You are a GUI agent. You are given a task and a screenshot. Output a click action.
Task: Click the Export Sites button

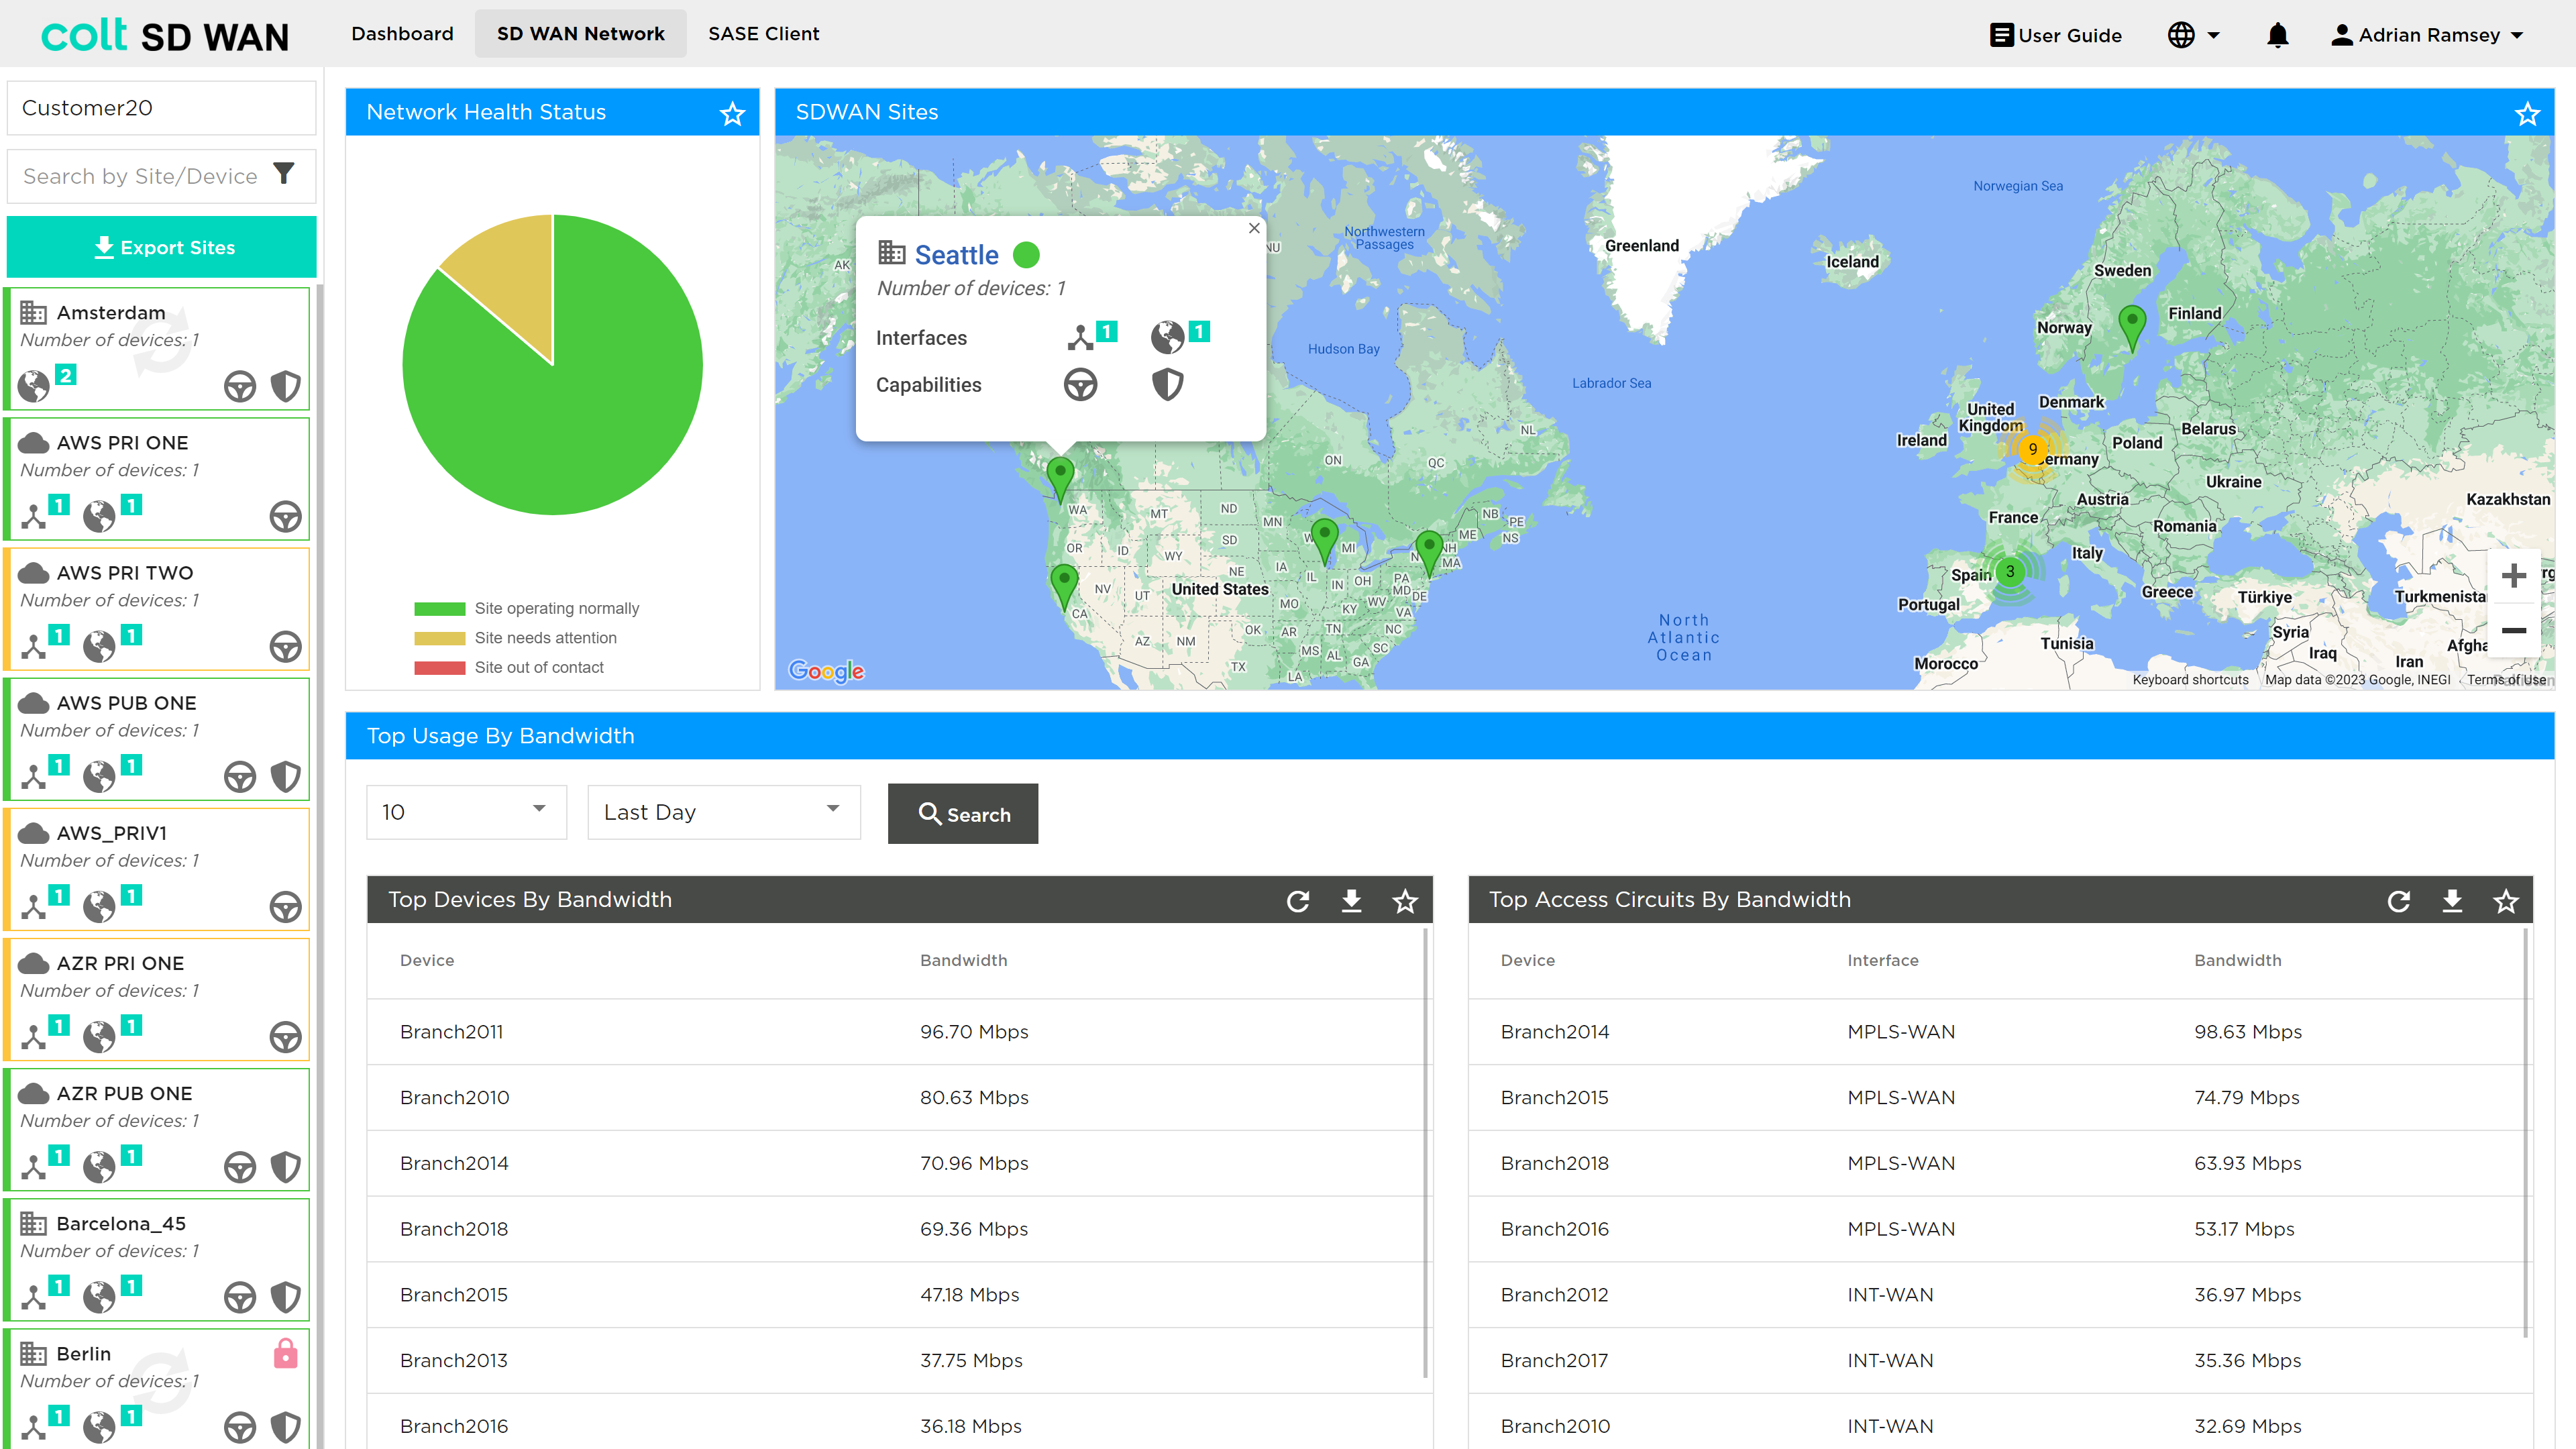click(162, 247)
